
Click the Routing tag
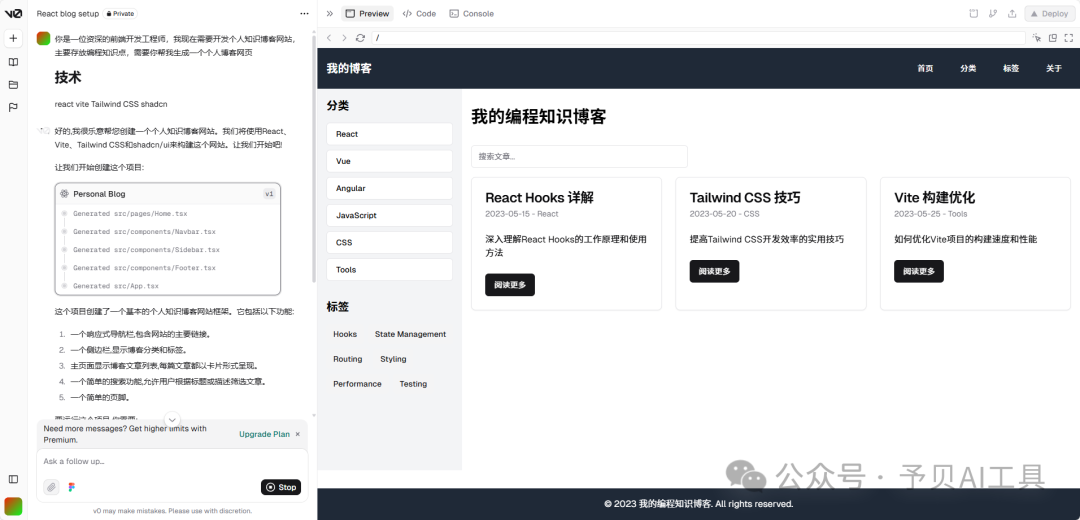pyautogui.click(x=348, y=359)
